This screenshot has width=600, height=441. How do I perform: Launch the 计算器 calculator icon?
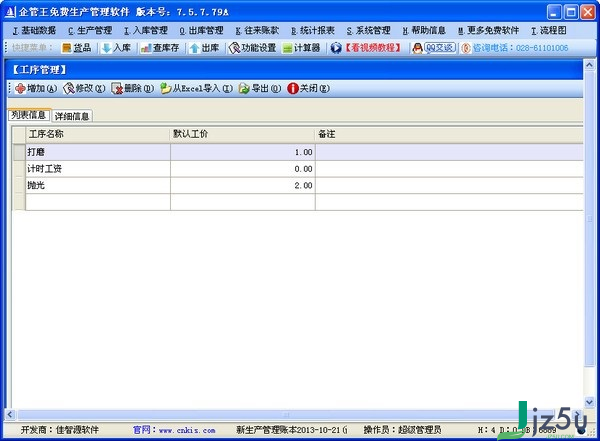click(287, 48)
